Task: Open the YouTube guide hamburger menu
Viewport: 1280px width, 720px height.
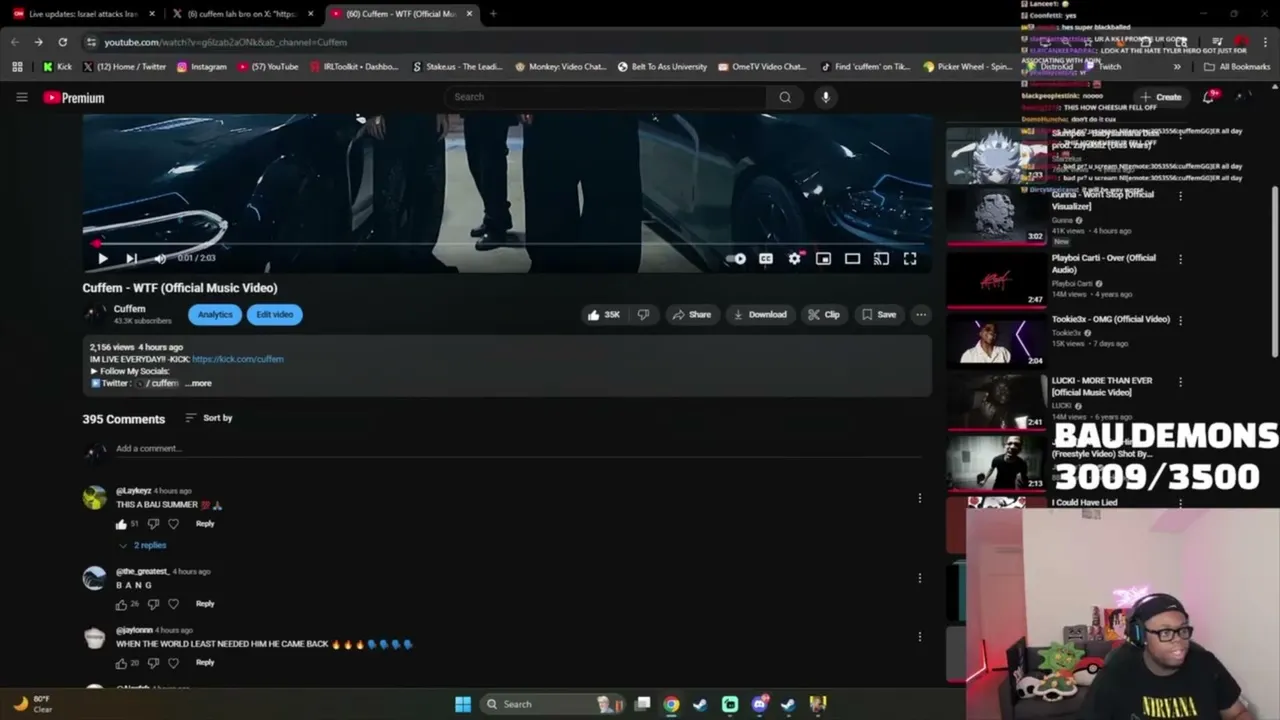Action: (22, 97)
